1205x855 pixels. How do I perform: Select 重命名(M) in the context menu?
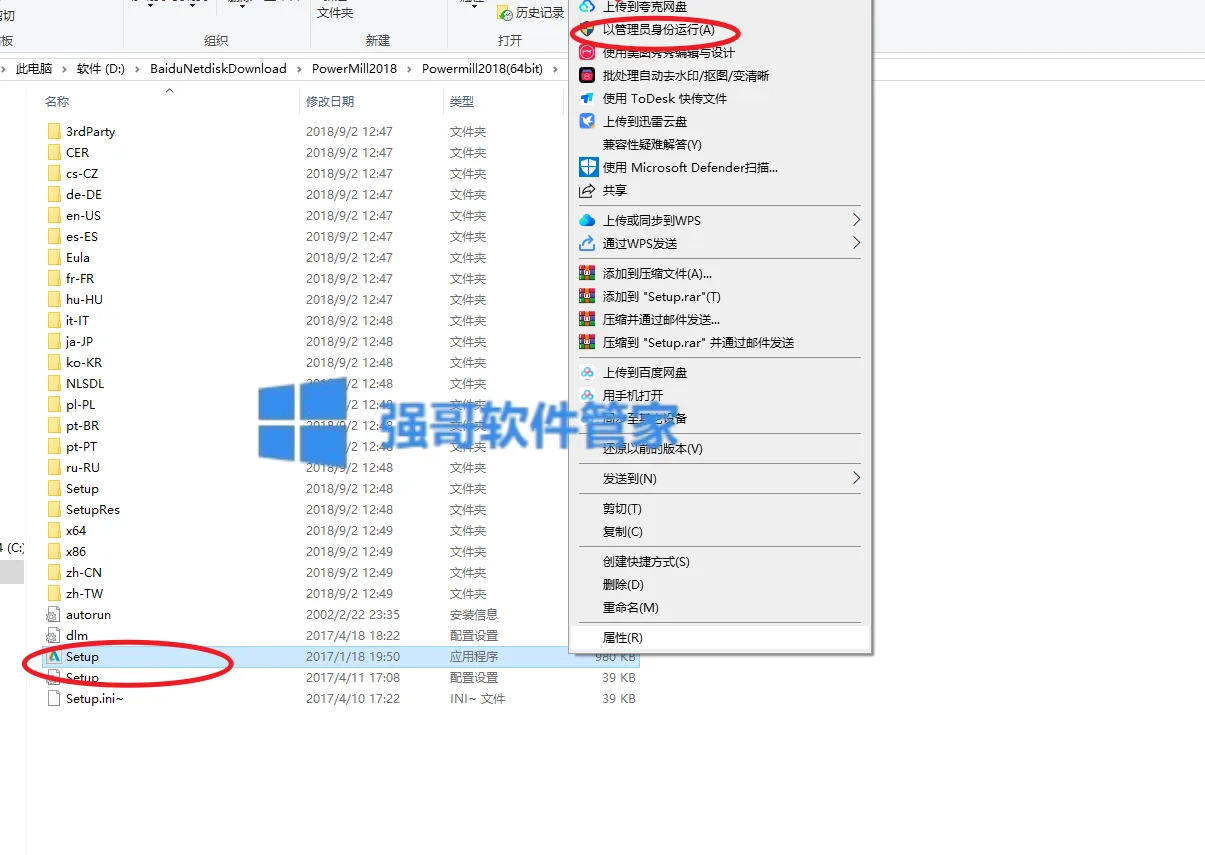click(630, 608)
